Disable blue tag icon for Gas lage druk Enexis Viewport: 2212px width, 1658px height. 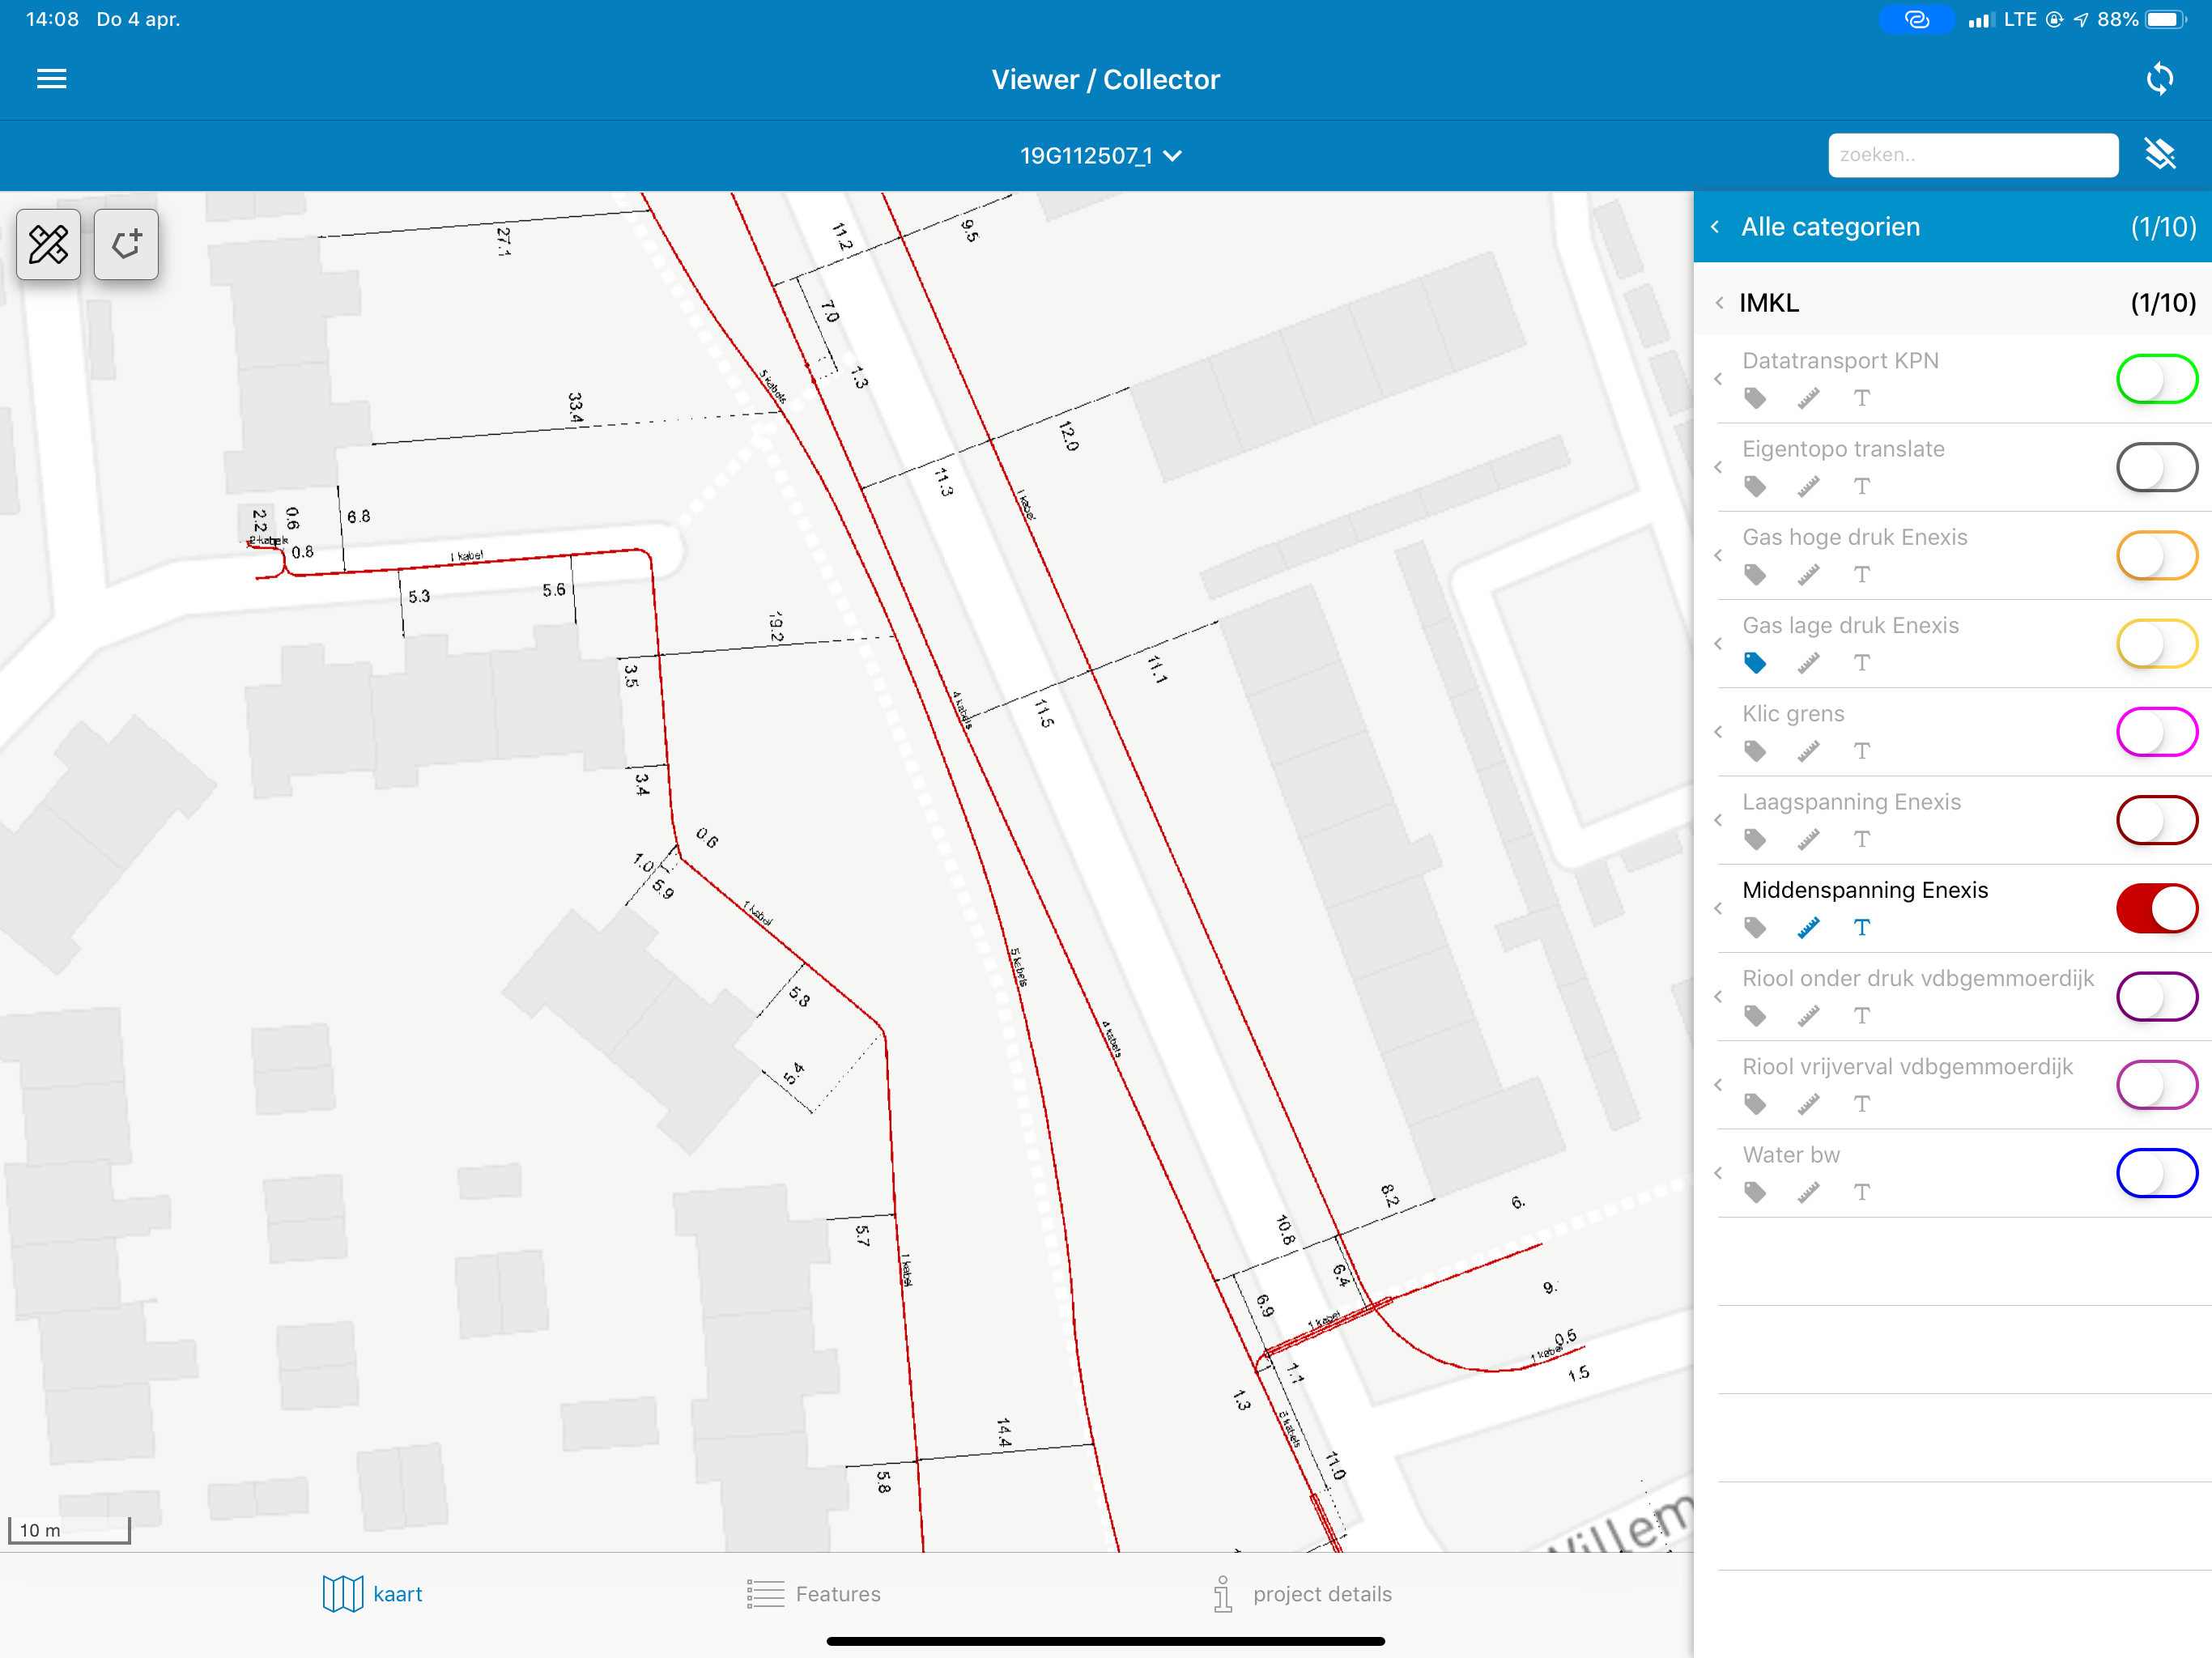(1755, 663)
